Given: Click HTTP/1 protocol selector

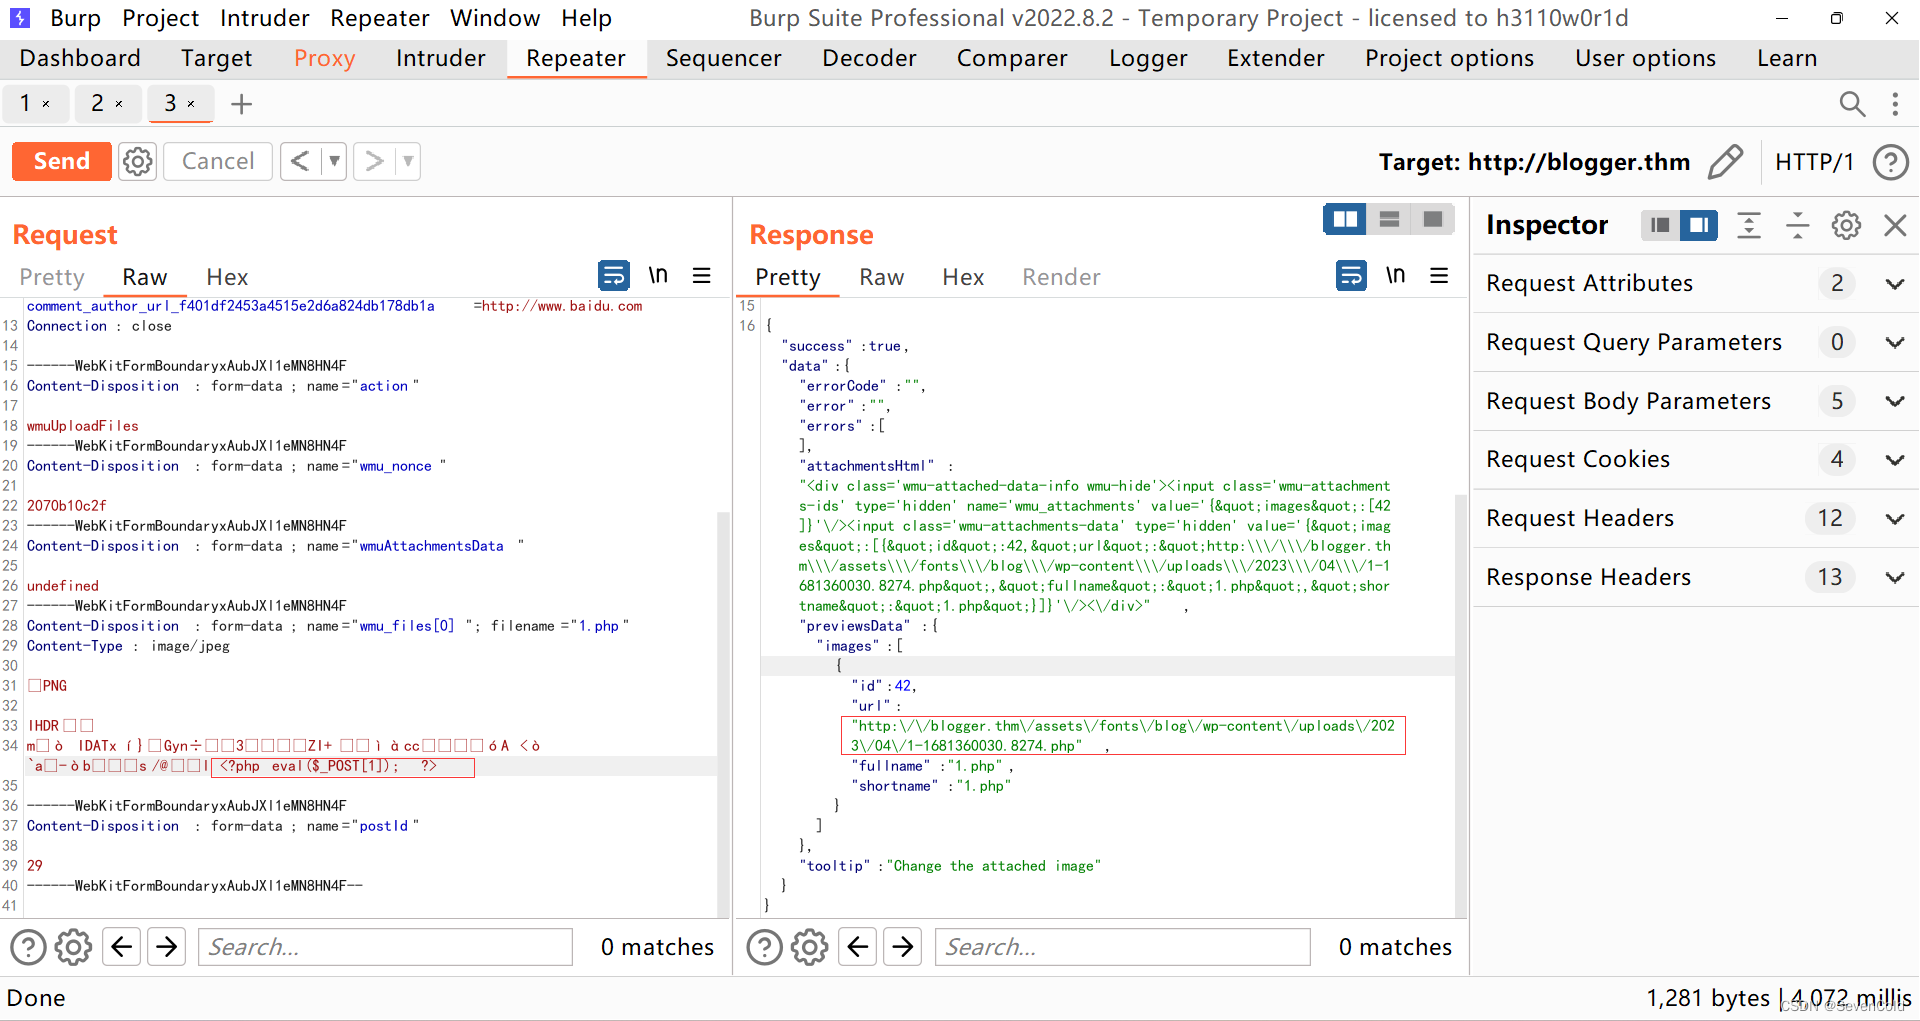Looking at the screenshot, I should pyautogui.click(x=1814, y=162).
